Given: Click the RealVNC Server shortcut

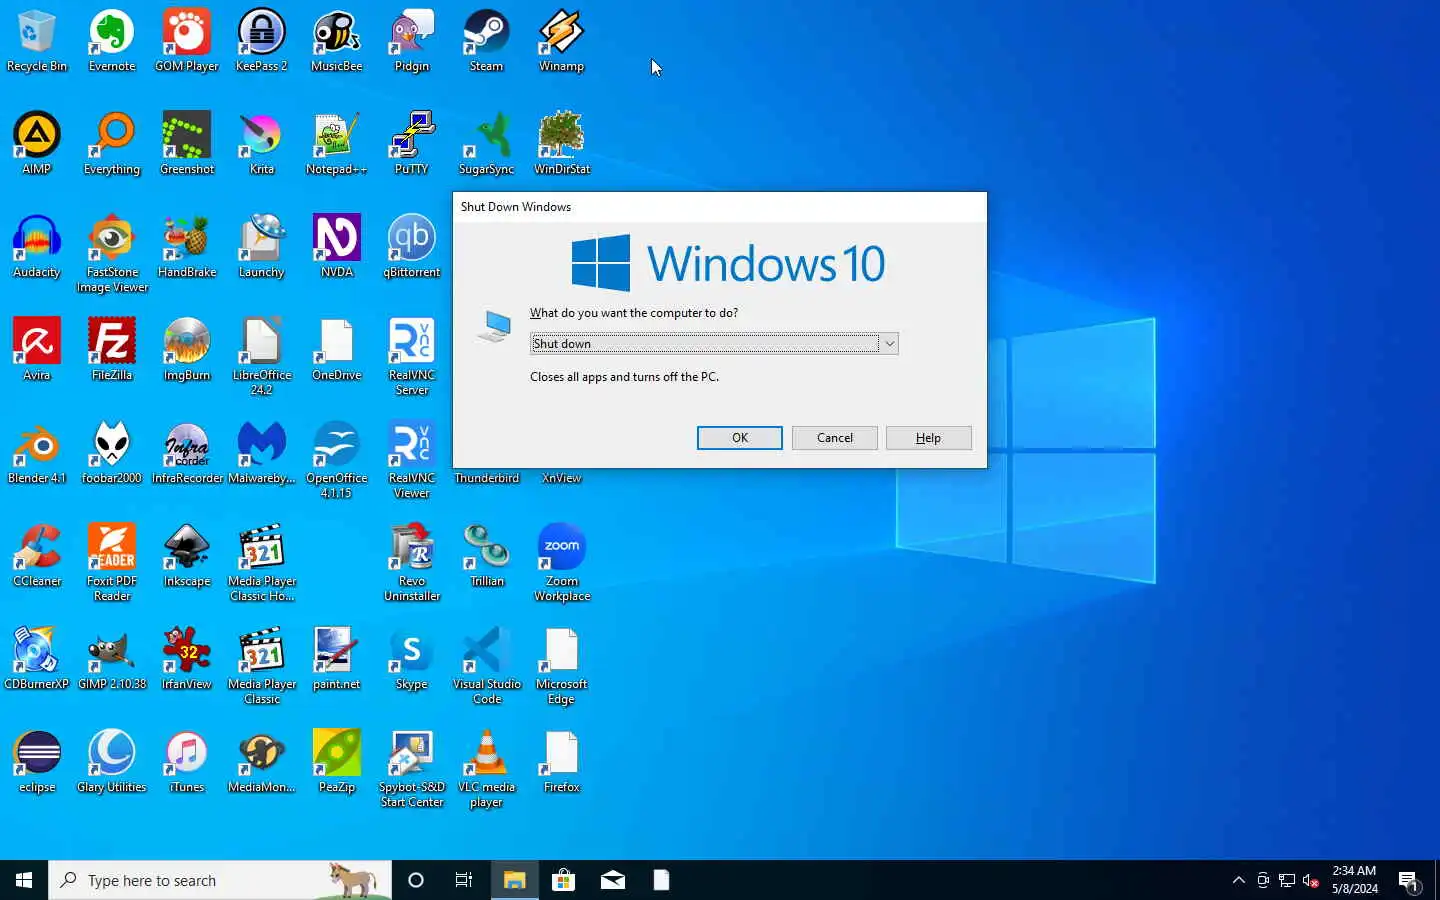Looking at the screenshot, I should [x=412, y=357].
